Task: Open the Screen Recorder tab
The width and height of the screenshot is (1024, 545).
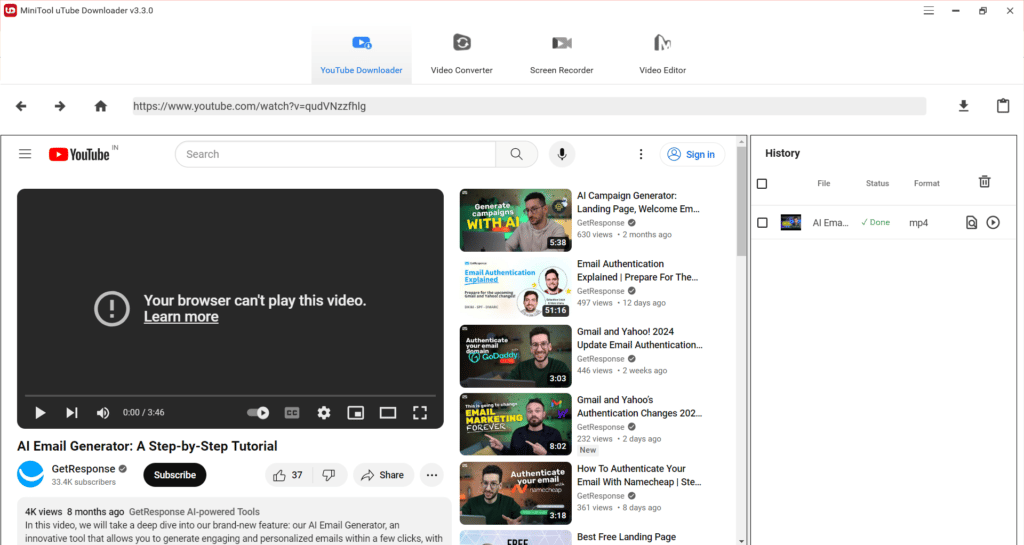Action: click(562, 55)
